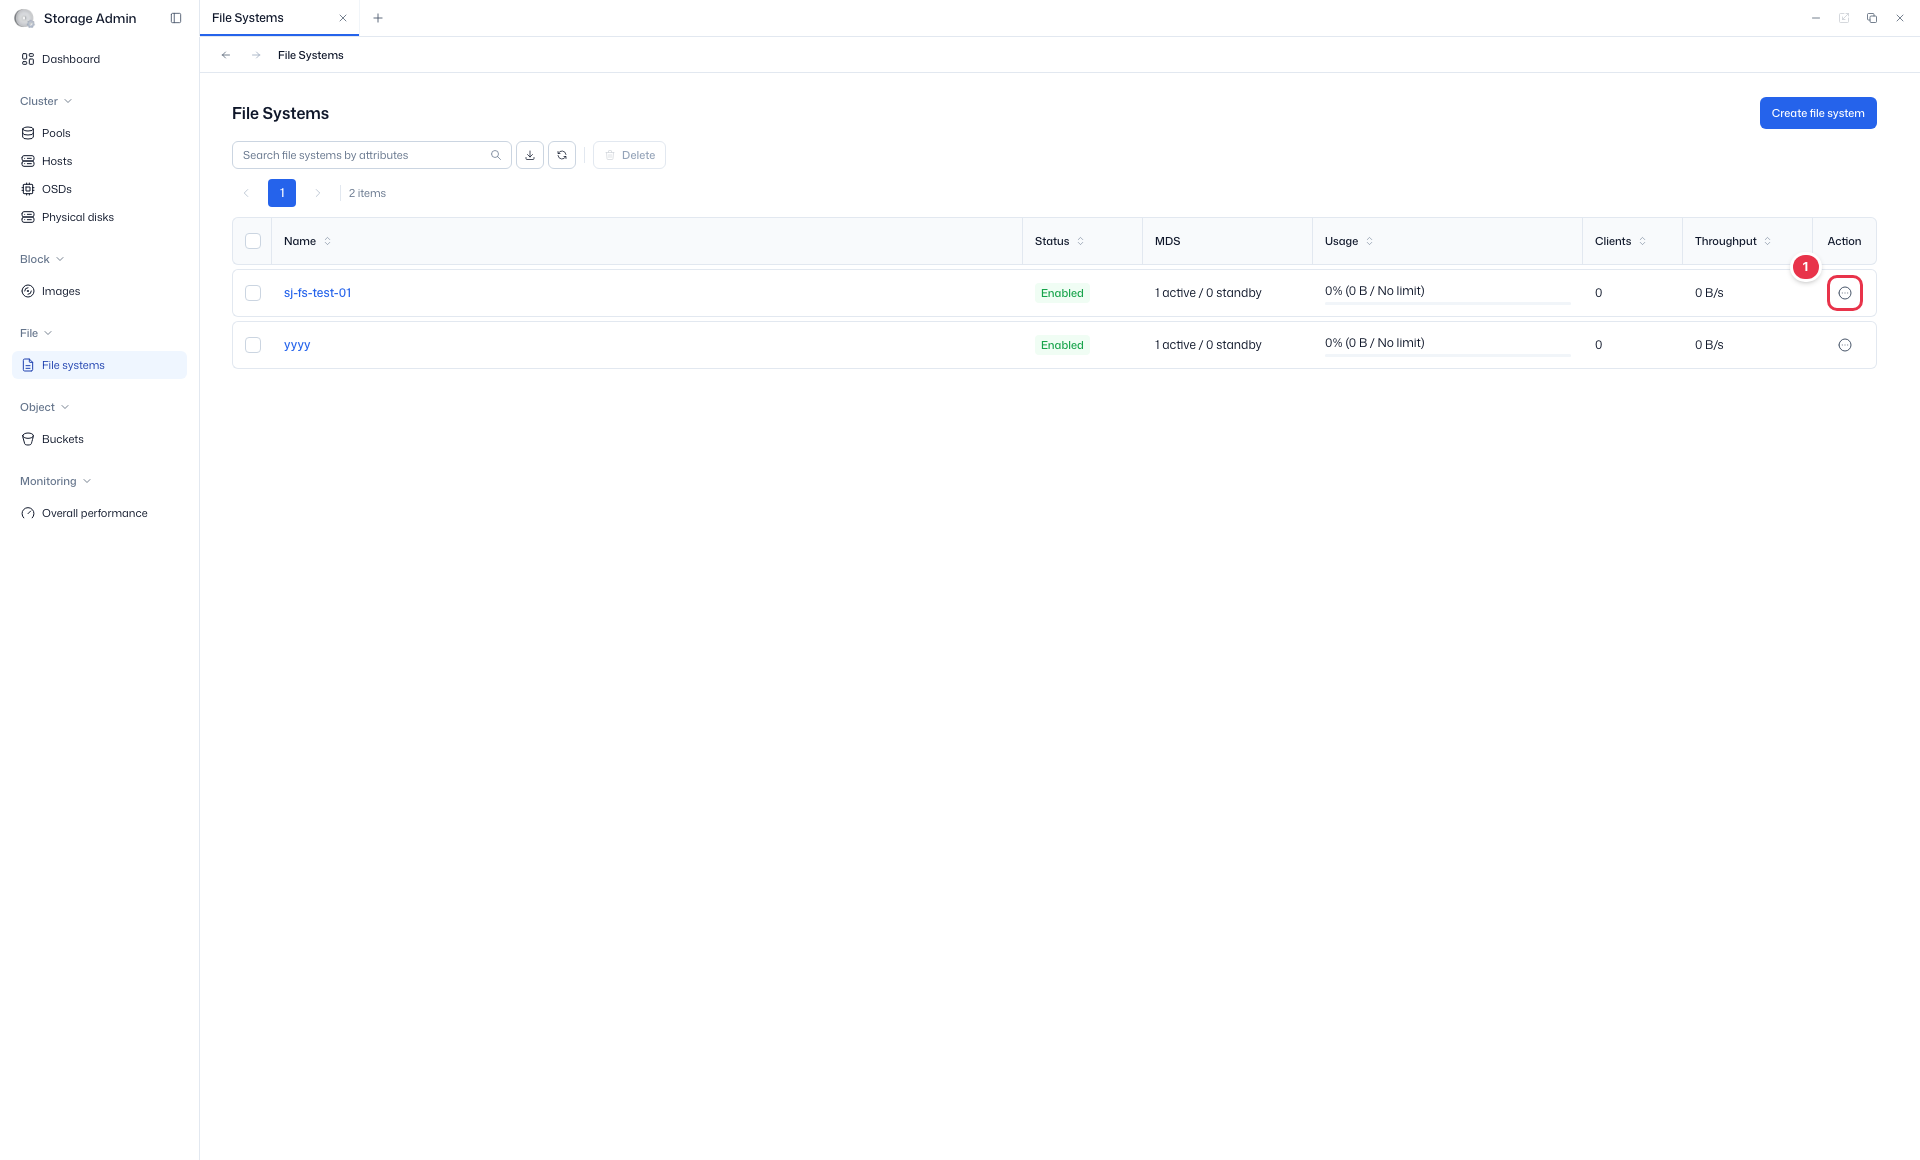This screenshot has height=1160, width=1920.
Task: Open action menu for yyyy row
Action: pyautogui.click(x=1845, y=345)
